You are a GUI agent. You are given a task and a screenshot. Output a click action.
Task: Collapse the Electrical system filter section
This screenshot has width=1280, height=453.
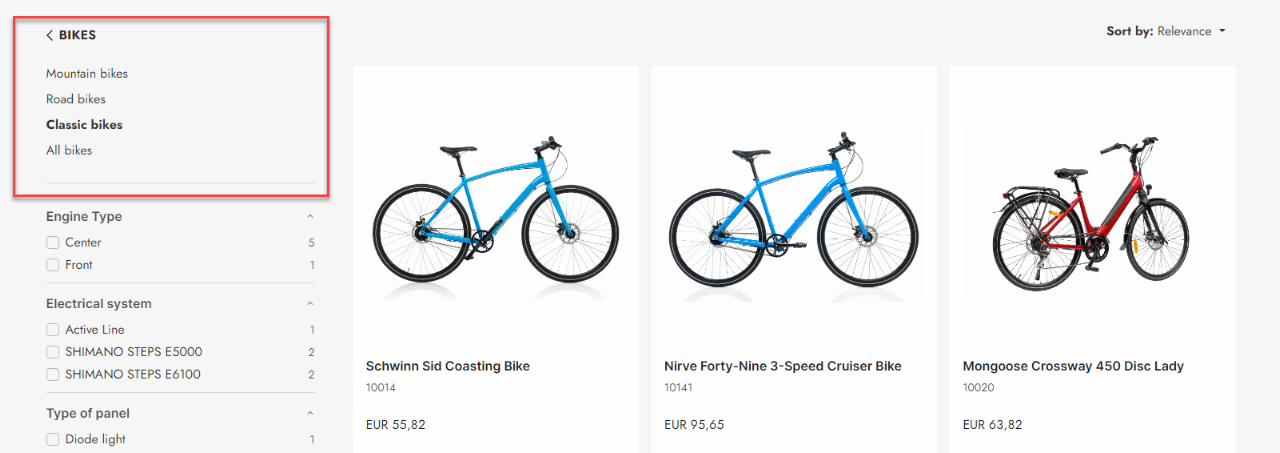pos(310,304)
